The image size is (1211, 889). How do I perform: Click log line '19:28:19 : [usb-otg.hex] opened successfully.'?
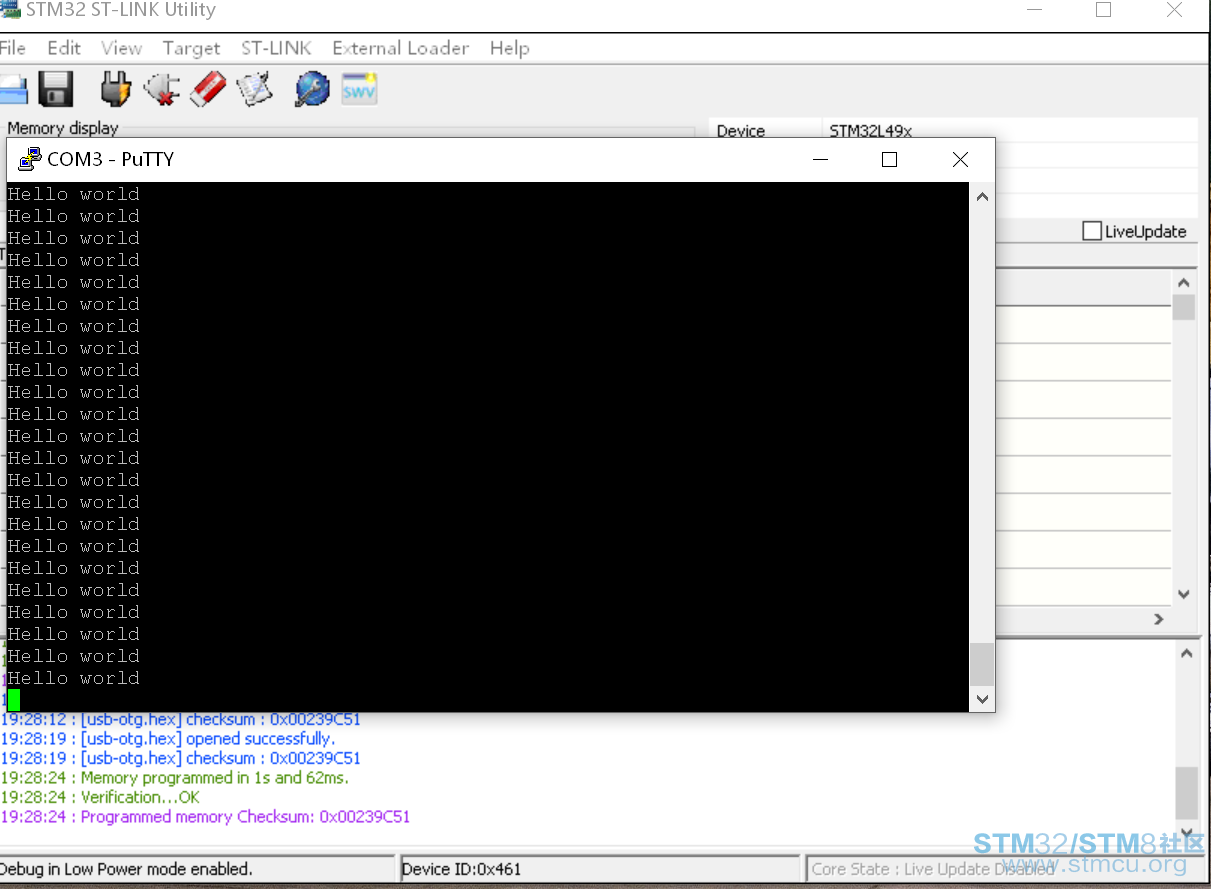168,738
